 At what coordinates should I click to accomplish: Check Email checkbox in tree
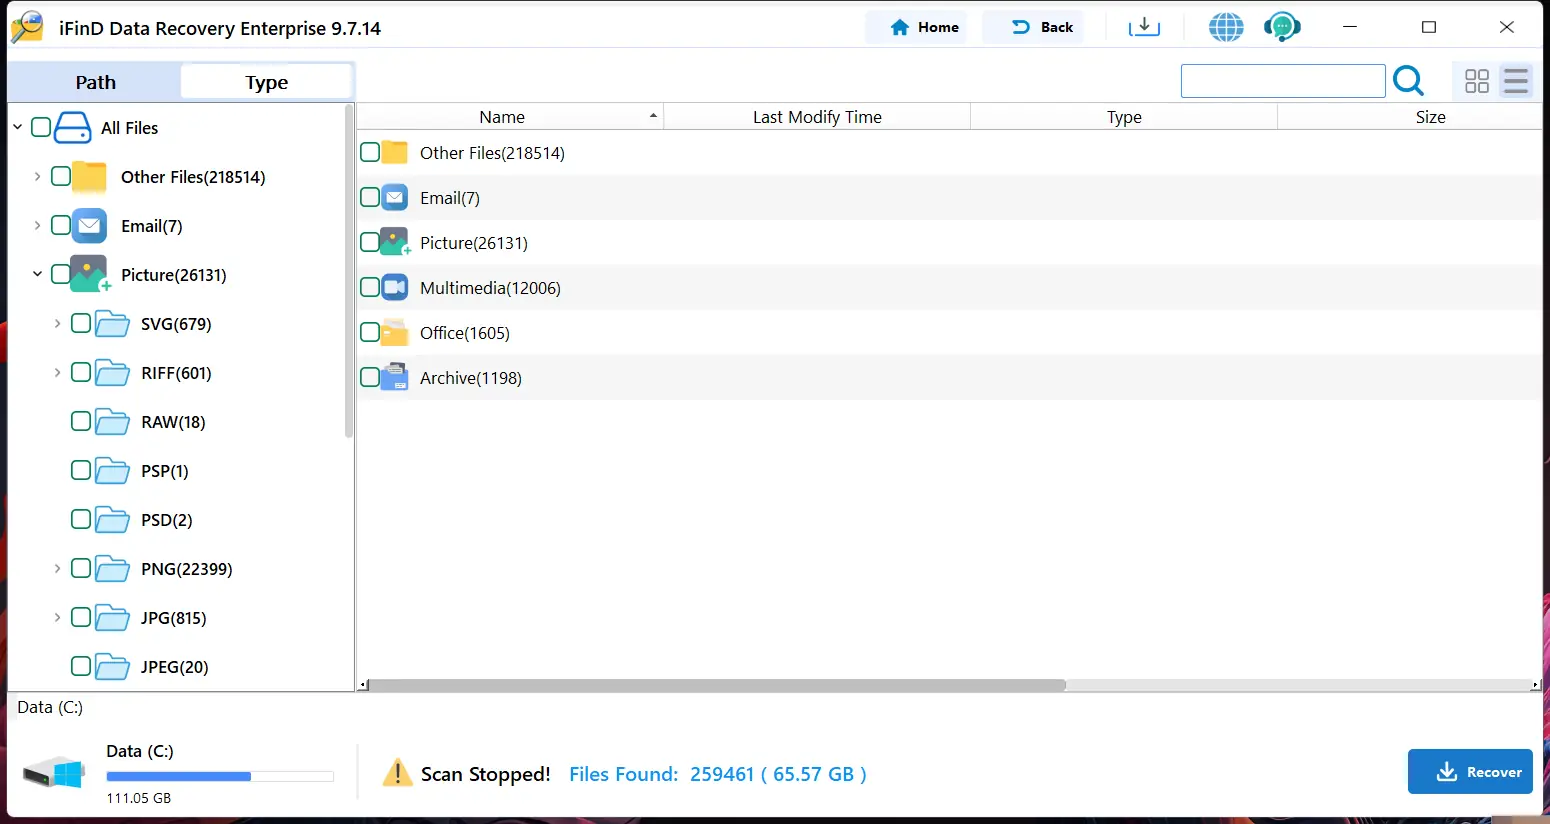coord(61,226)
